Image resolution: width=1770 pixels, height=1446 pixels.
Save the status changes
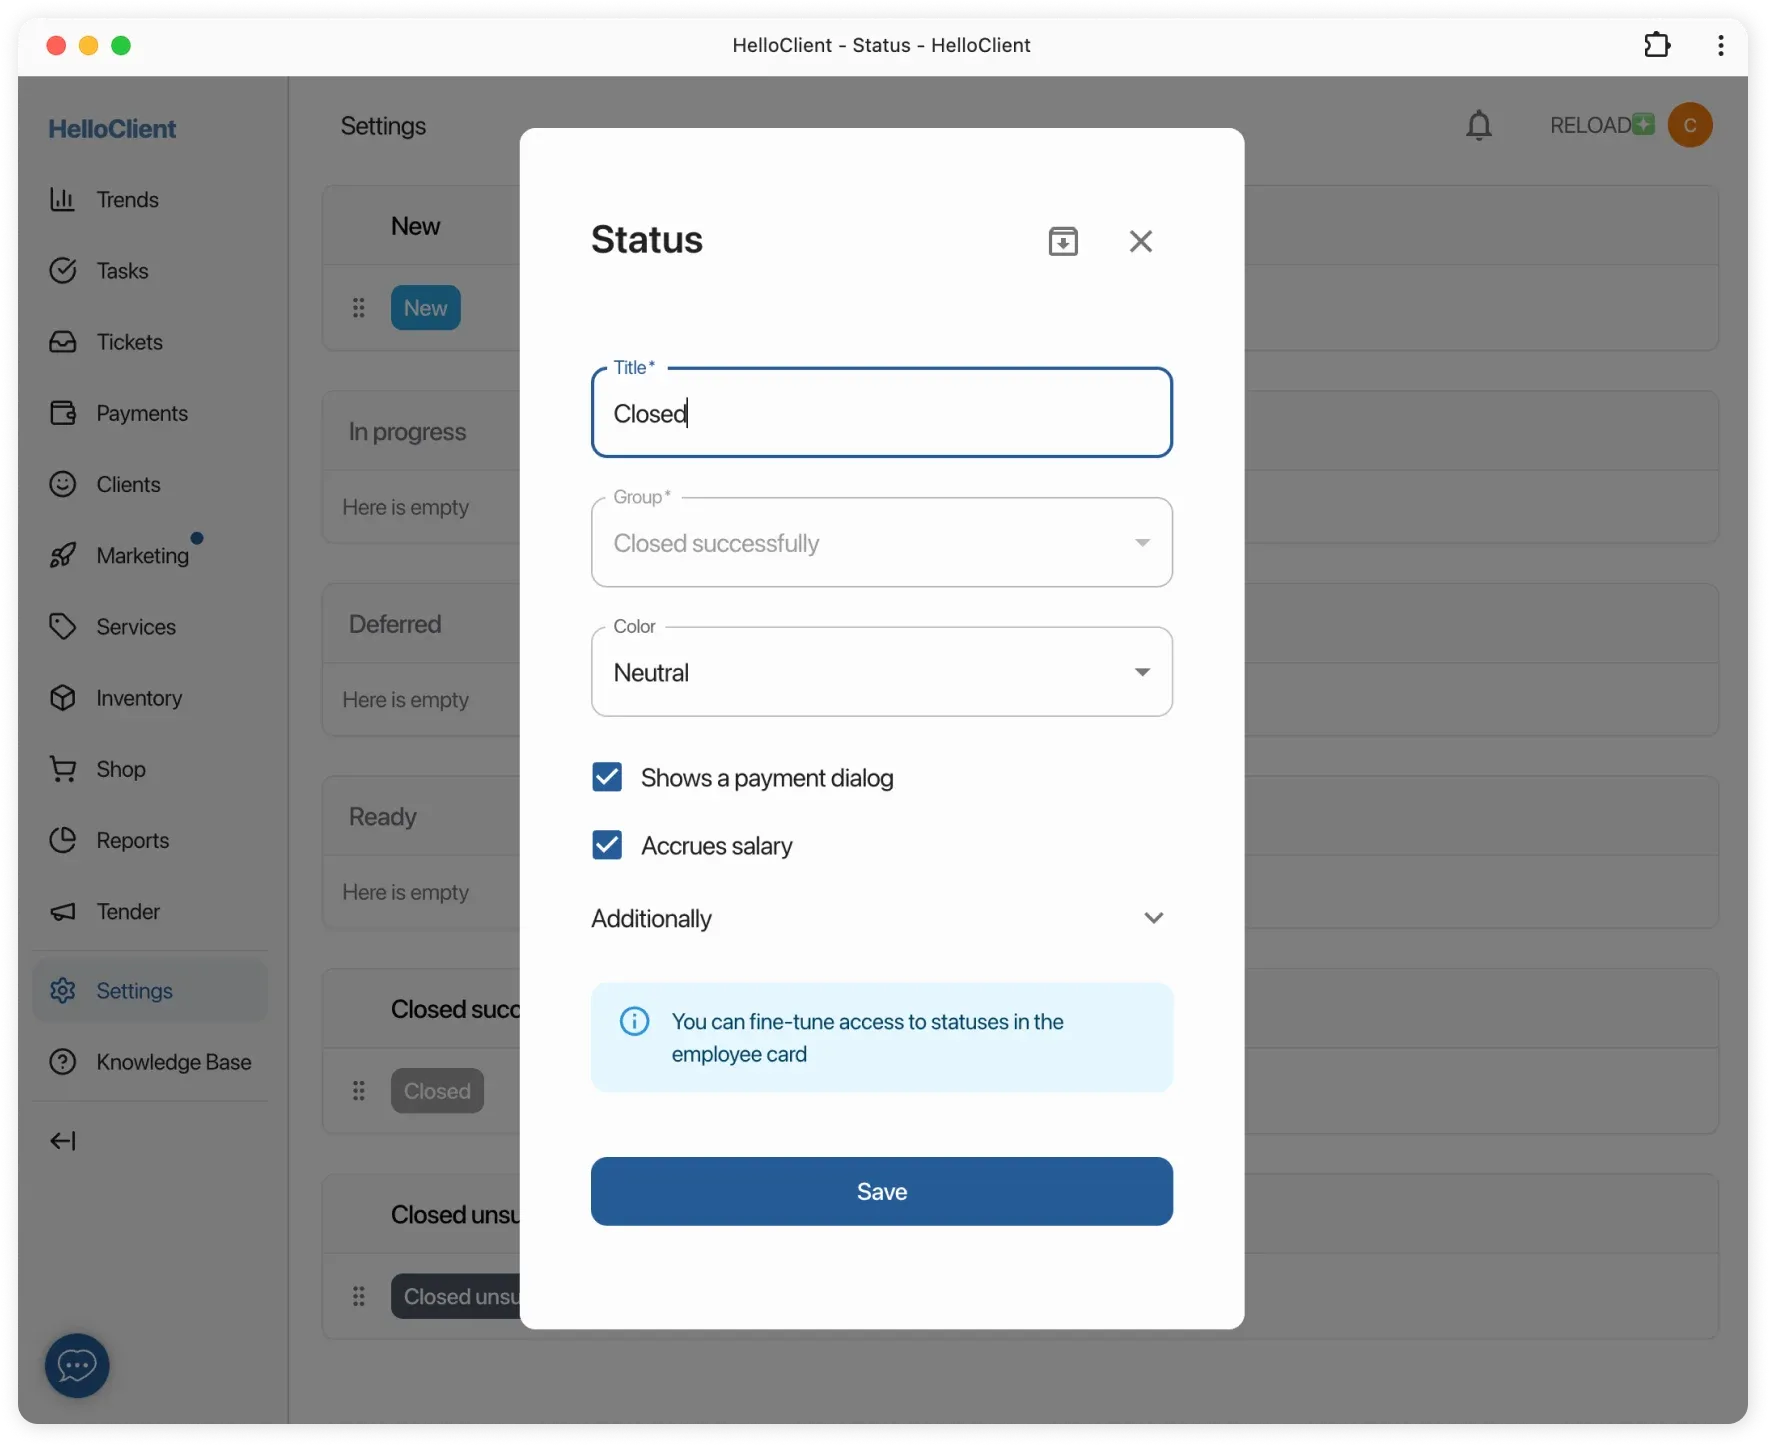click(x=881, y=1191)
